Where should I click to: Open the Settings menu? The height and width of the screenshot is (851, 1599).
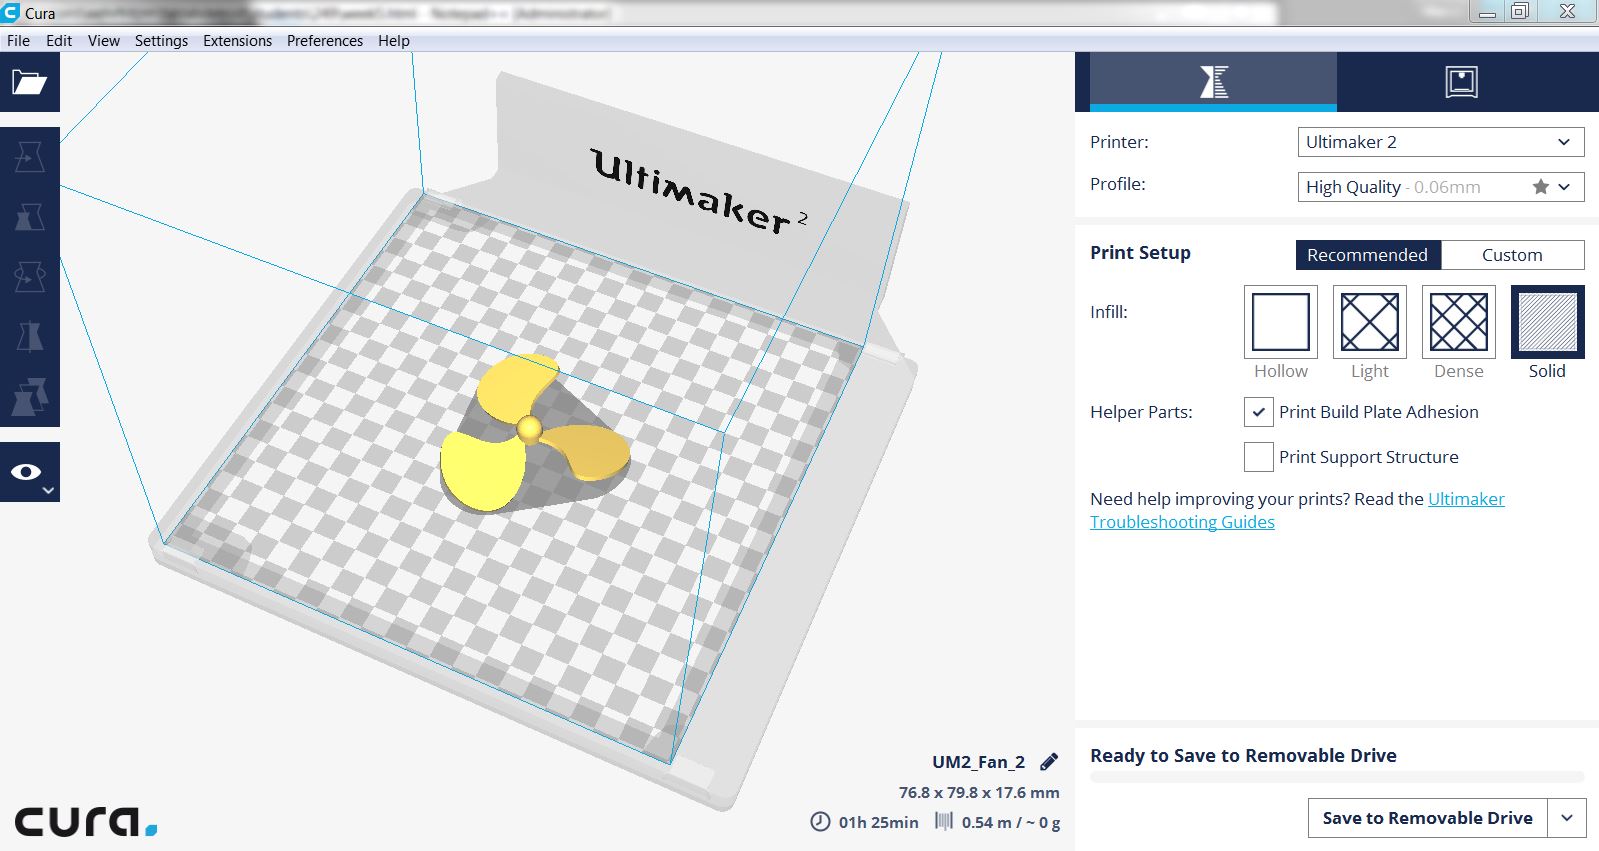[x=161, y=41]
